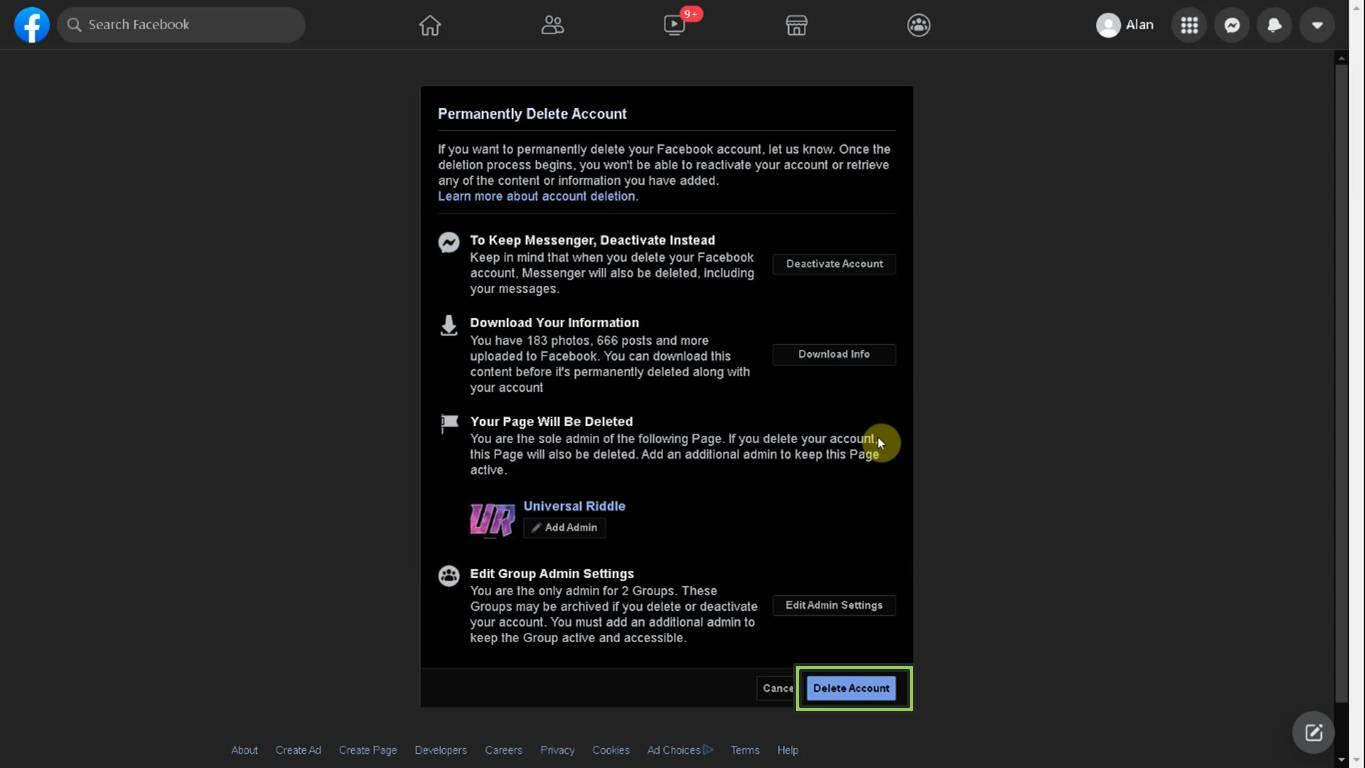Expand the account dropdown arrow
This screenshot has height=768, width=1365.
[x=1317, y=25]
